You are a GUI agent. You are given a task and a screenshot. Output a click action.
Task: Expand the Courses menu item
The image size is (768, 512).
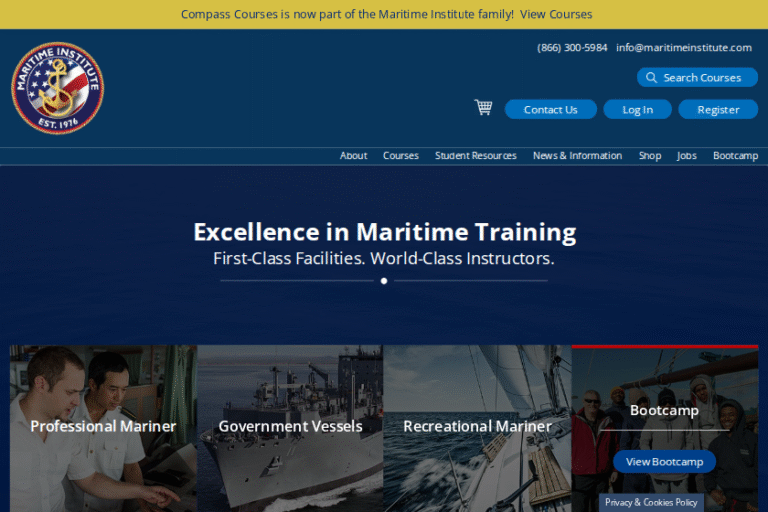401,156
